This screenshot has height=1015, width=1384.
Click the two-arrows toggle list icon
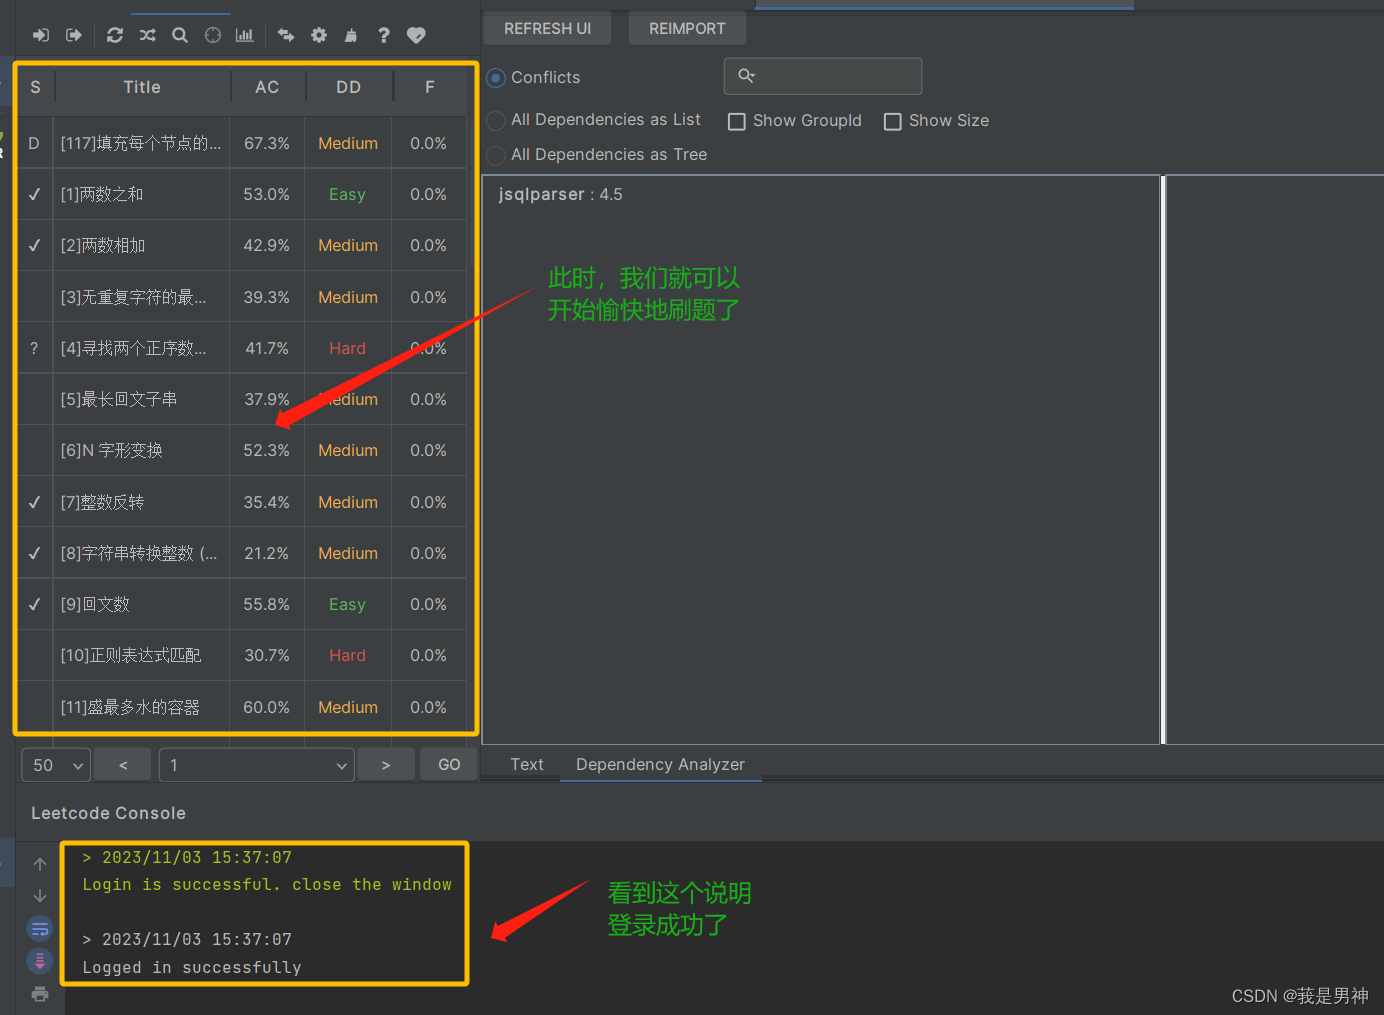[286, 35]
